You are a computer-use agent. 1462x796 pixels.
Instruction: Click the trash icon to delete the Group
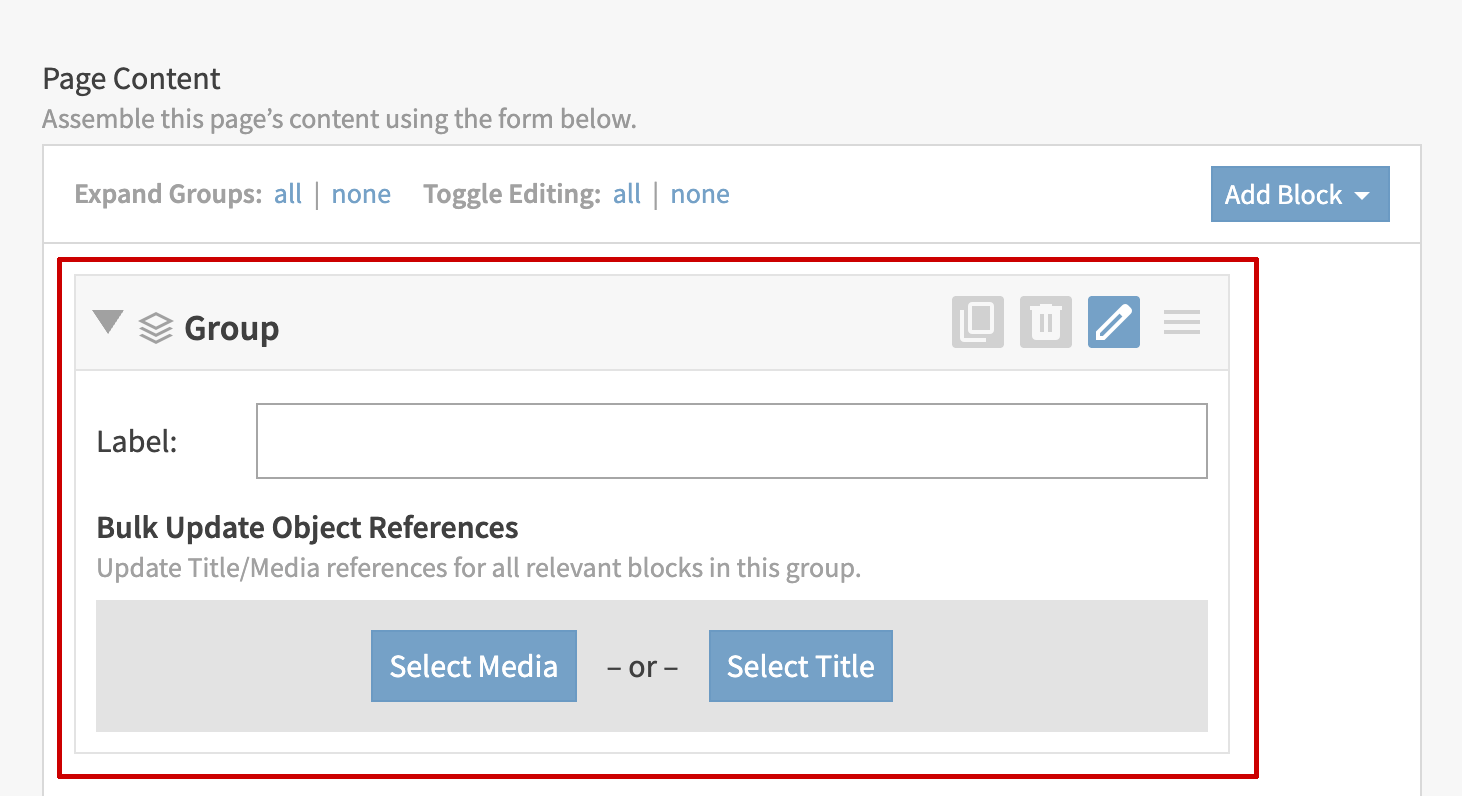coord(1045,322)
